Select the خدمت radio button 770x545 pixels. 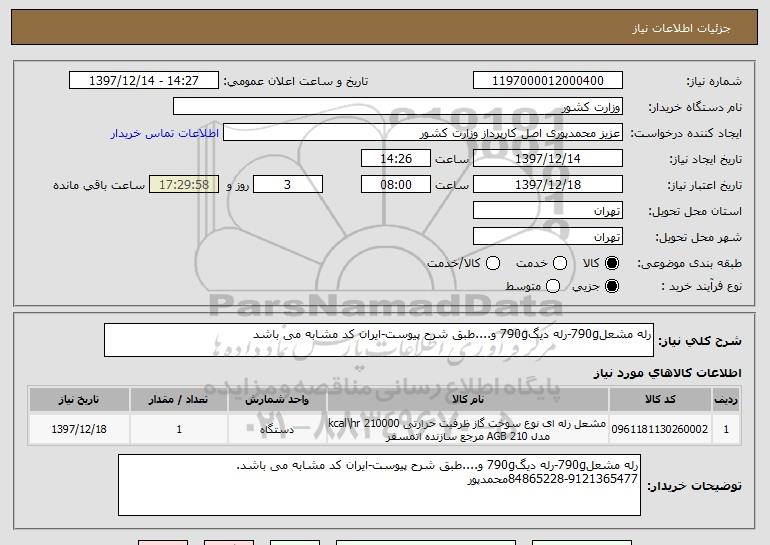(560, 264)
